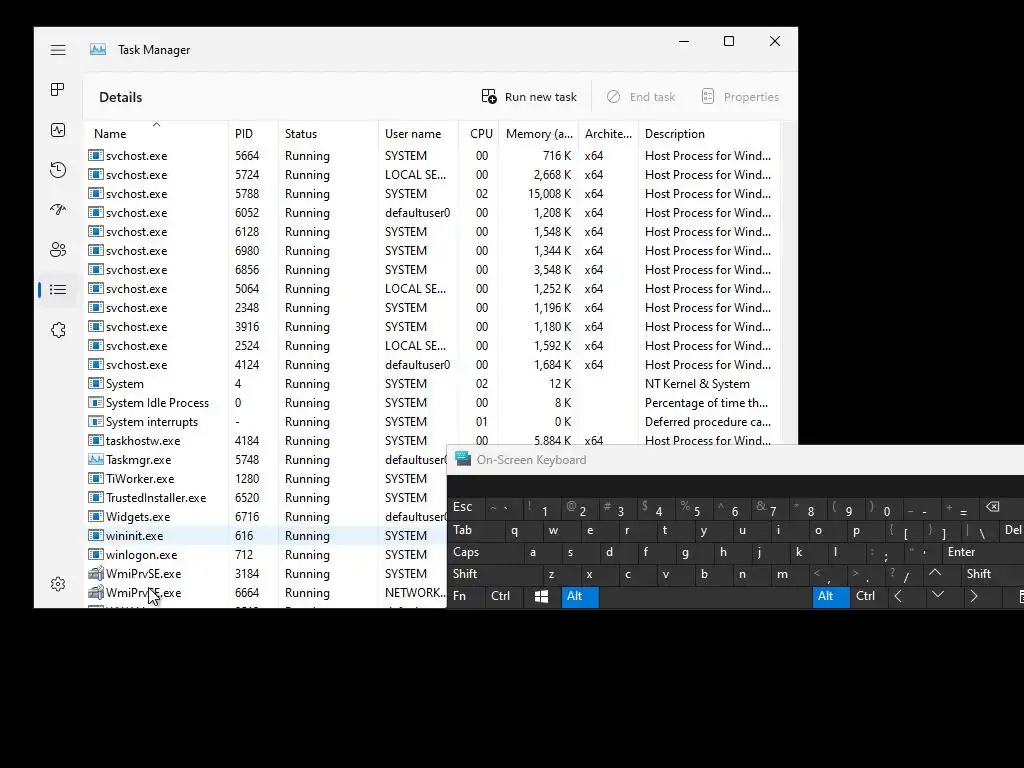Toggle the right Alt key on On-Screen Keyboard

831,596
